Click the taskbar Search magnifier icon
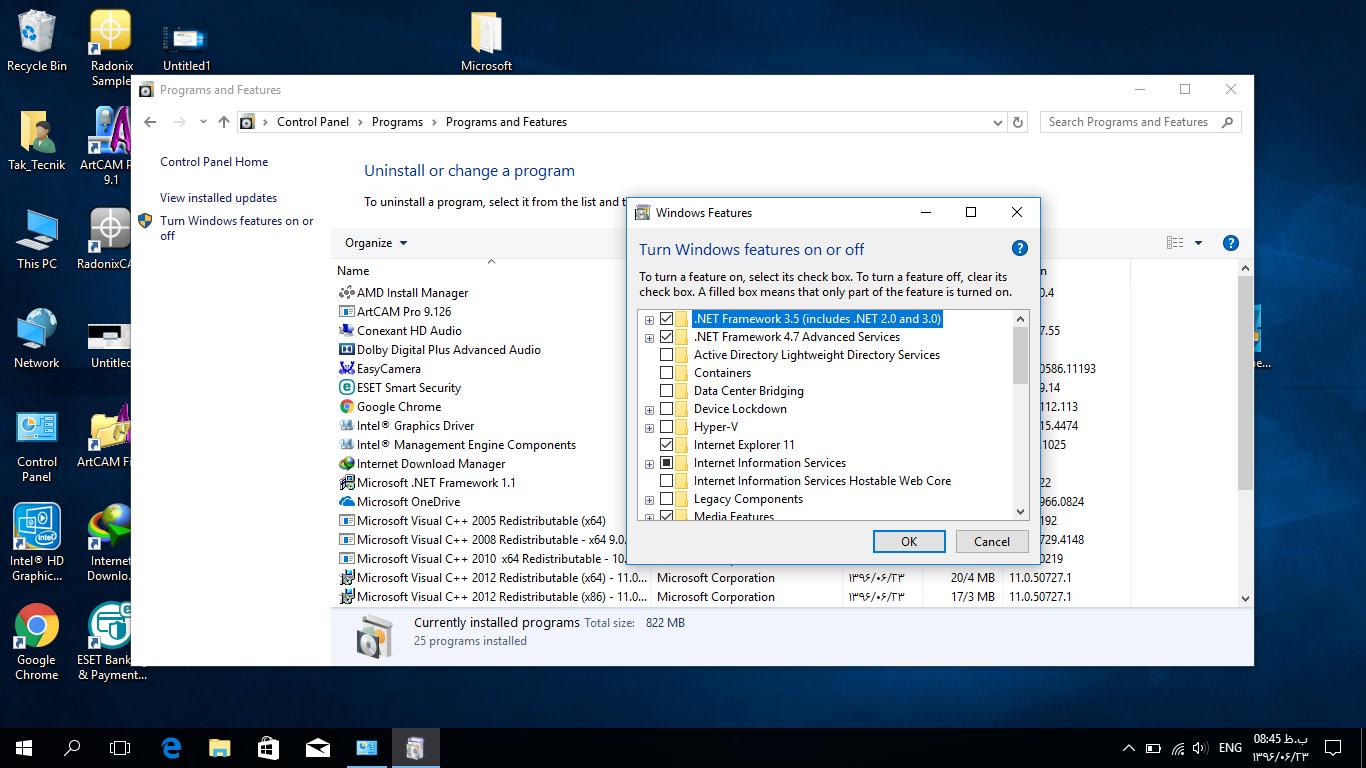The height and width of the screenshot is (768, 1366). tap(72, 748)
